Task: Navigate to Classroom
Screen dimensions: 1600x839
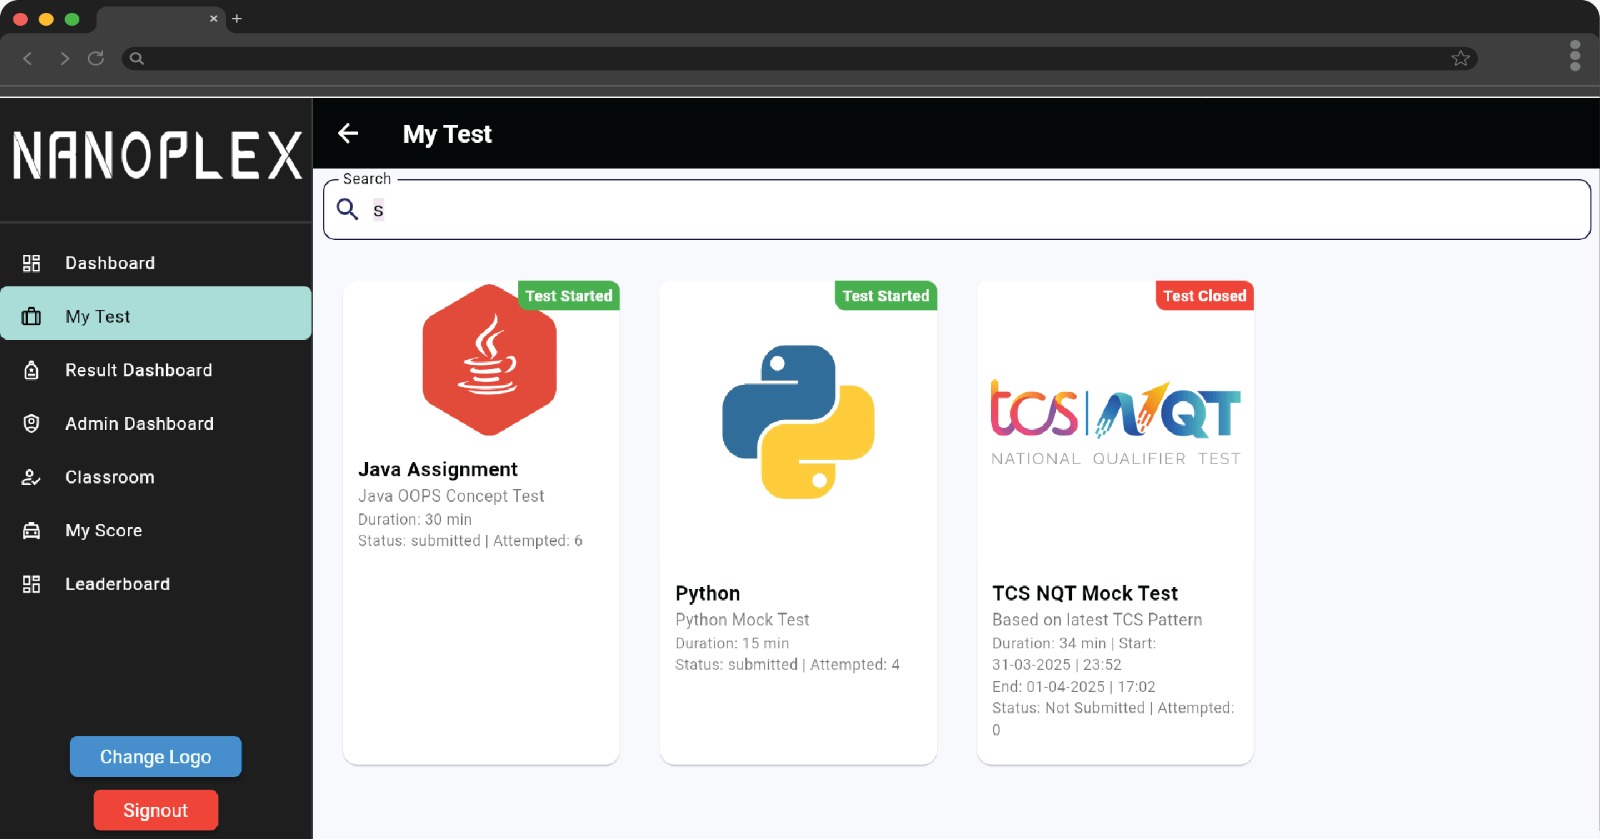Action: (156, 477)
